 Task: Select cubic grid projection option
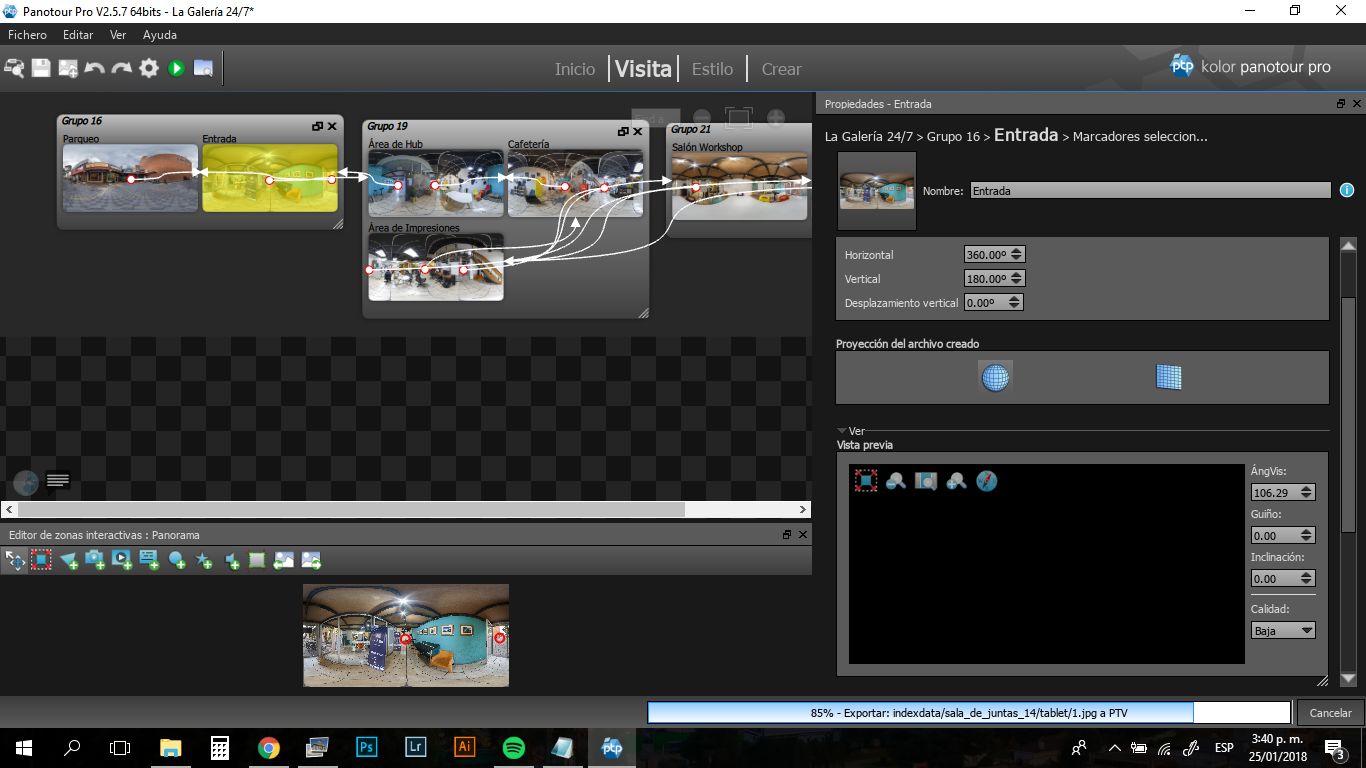[x=1168, y=377]
